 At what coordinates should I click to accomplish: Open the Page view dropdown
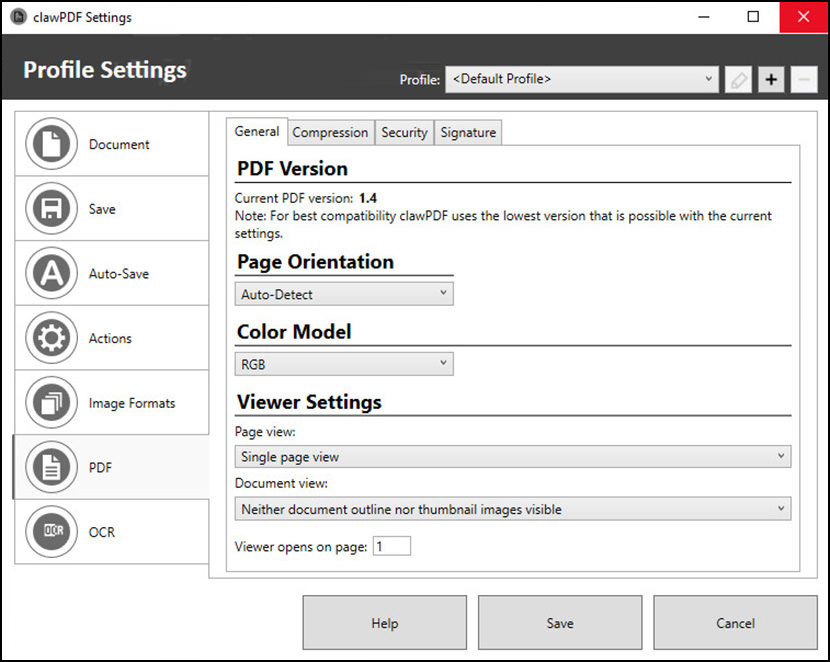(x=514, y=457)
